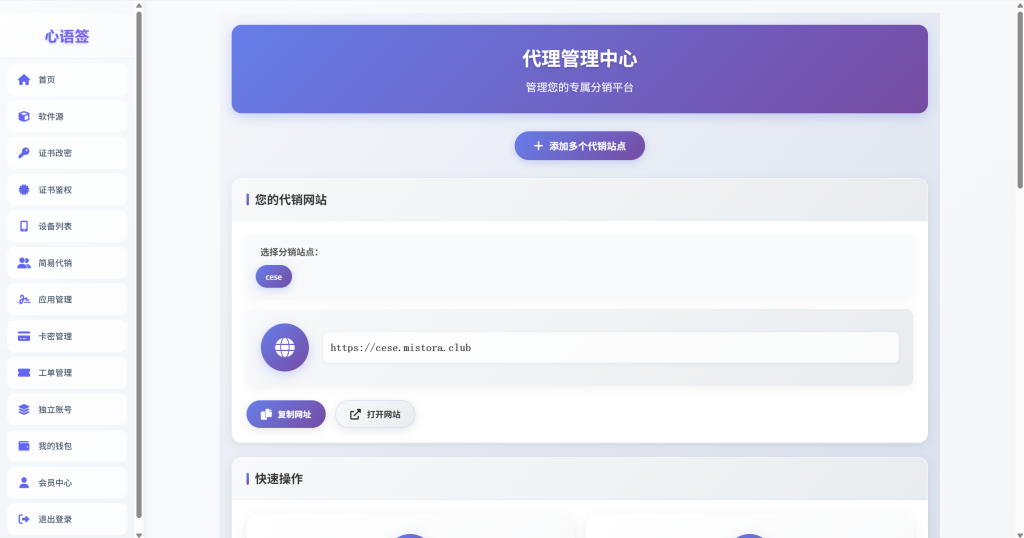Click the https://cese.mistora.club URL field
Image resolution: width=1024 pixels, height=538 pixels.
pos(611,347)
